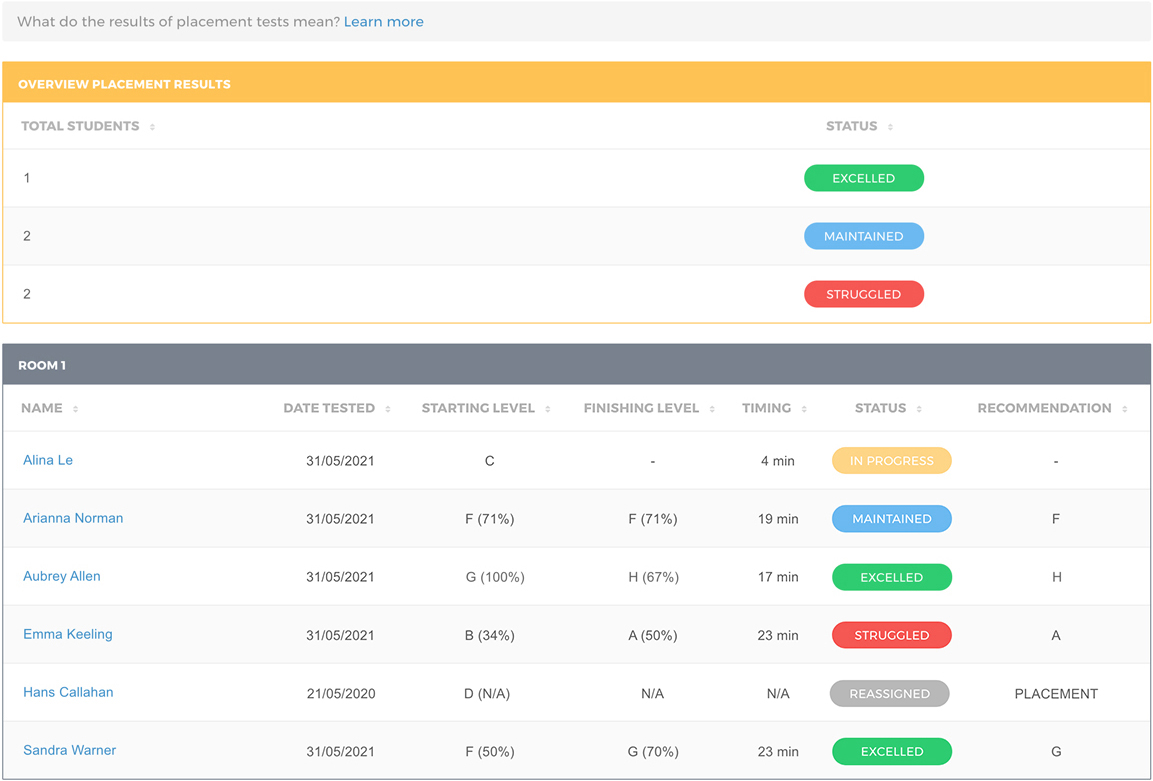
Task: Open Alina Le's student profile
Action: tap(48, 460)
